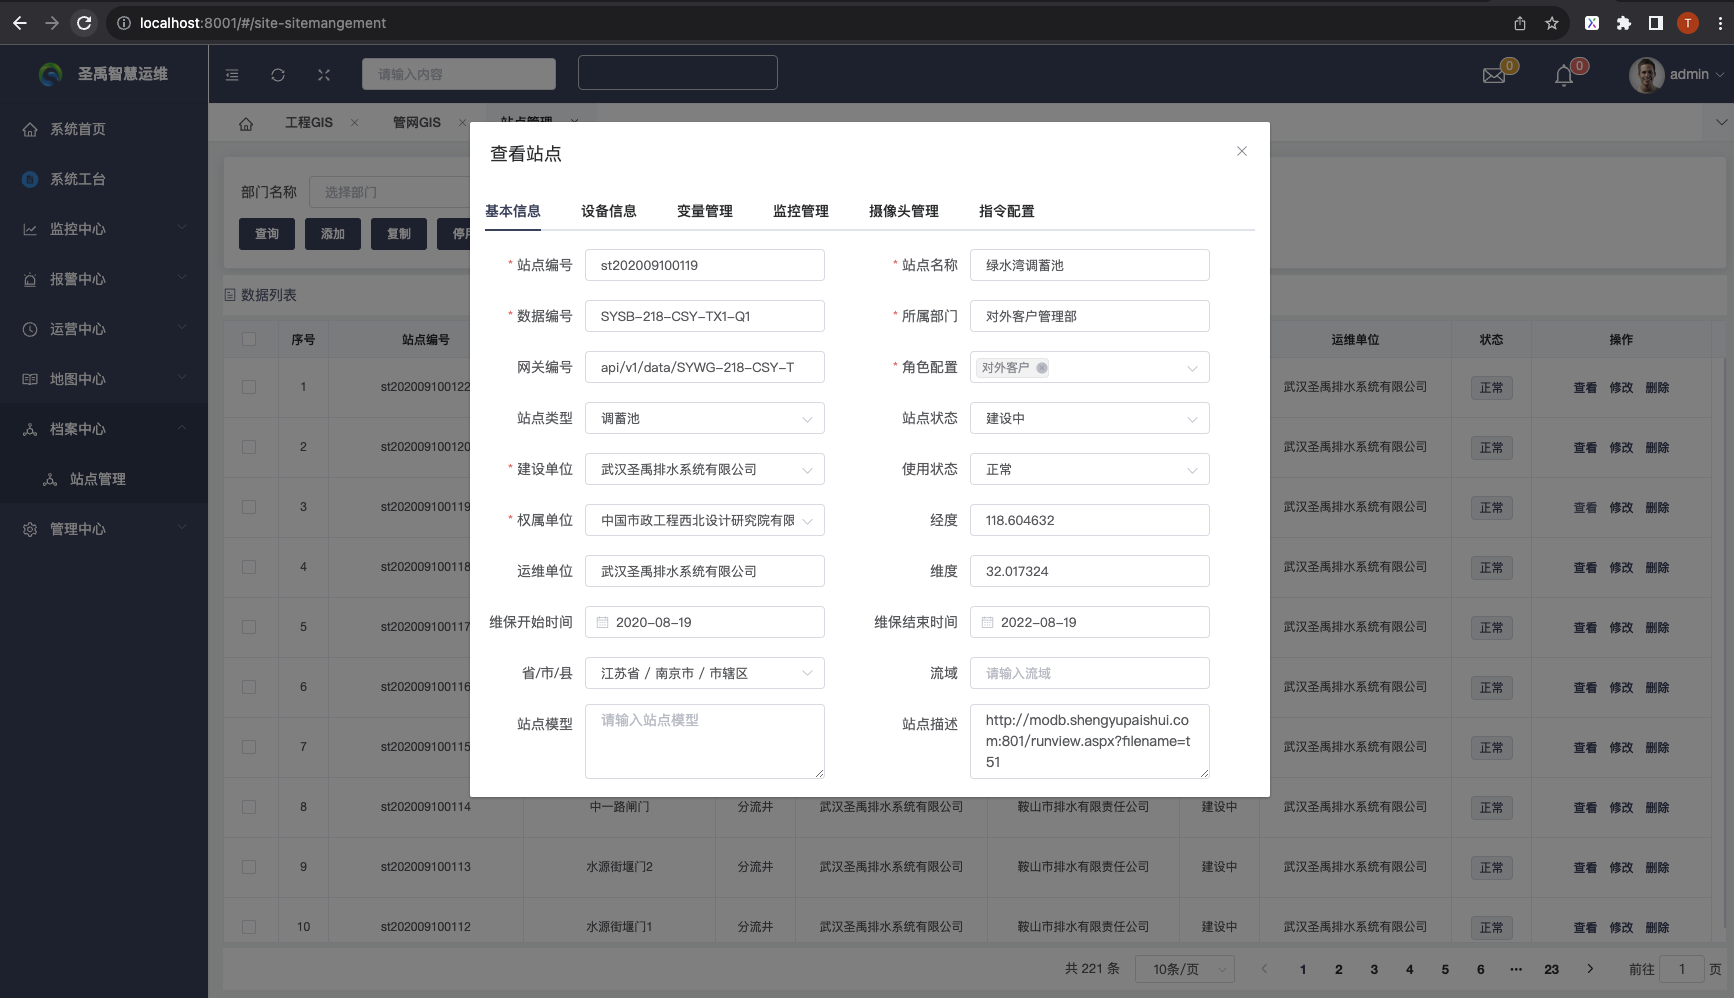Image resolution: width=1734 pixels, height=998 pixels.
Task: Check the checkbox for row 9
Action: tap(249, 867)
